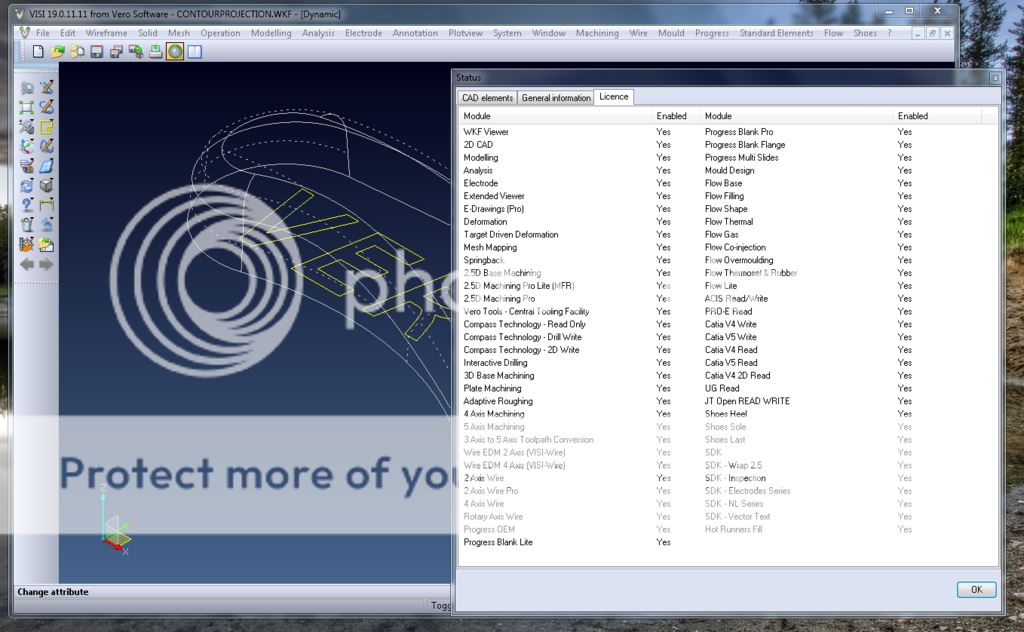This screenshot has width=1024, height=632.
Task: Save the current drawing
Action: [96, 50]
